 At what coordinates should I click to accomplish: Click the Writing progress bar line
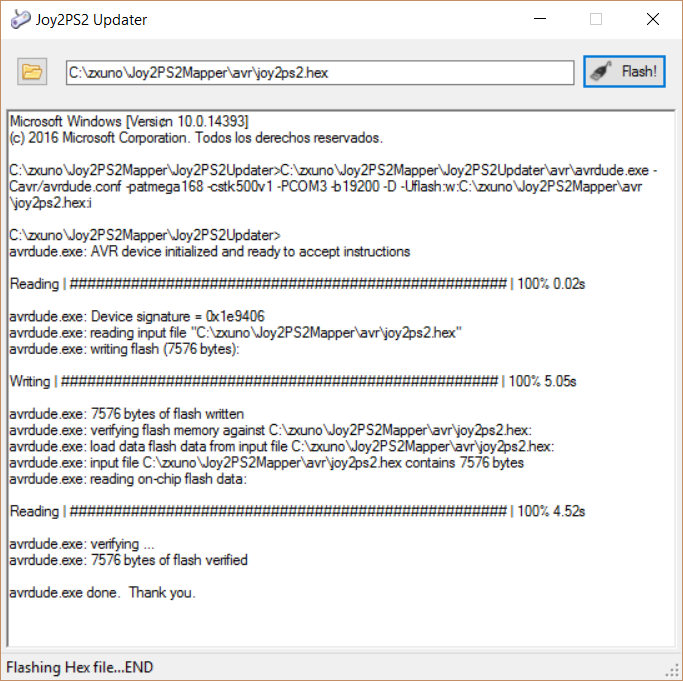(292, 381)
